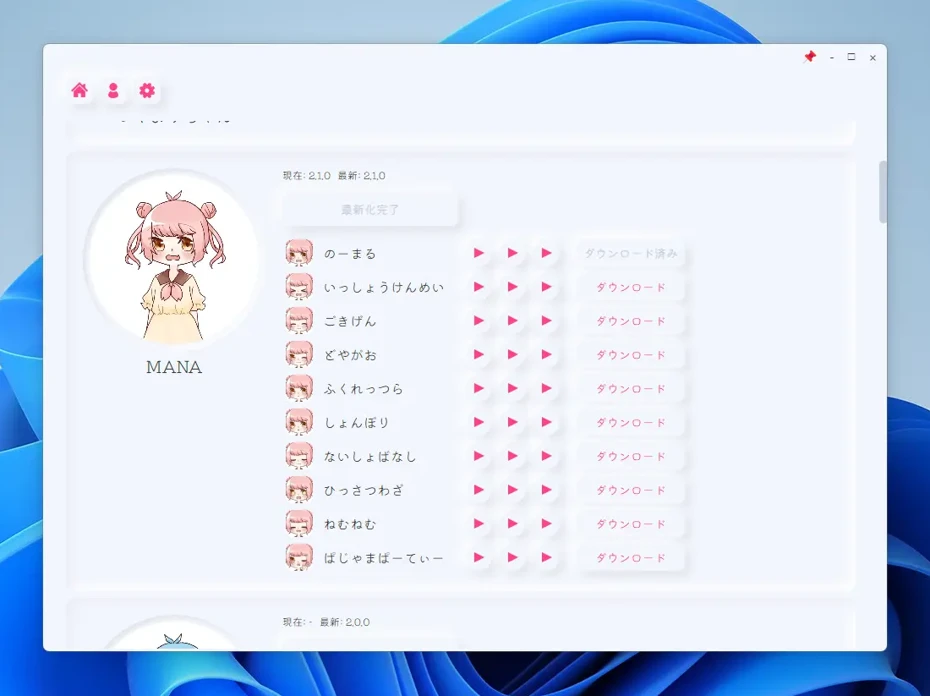Play first sample of いっしょうけんめい

point(479,287)
